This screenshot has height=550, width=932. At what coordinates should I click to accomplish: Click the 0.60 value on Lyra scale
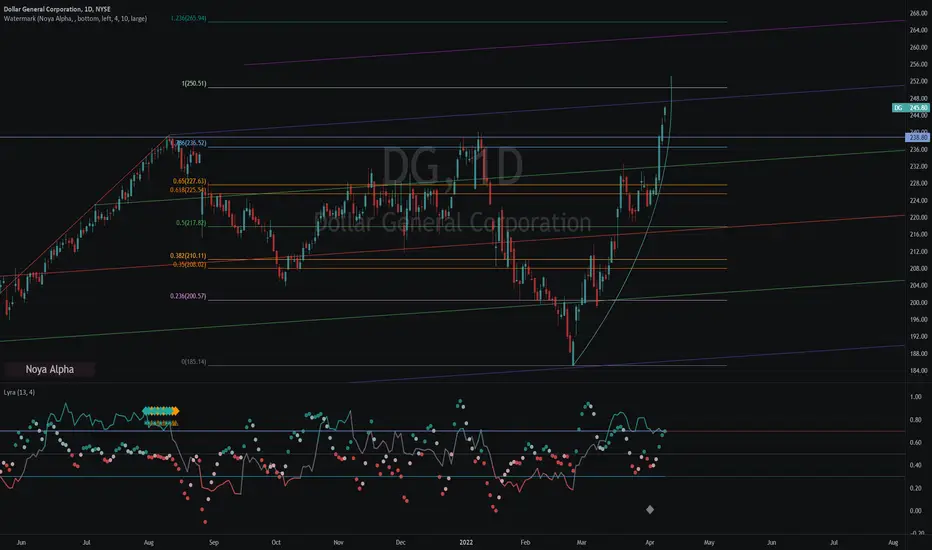916,442
